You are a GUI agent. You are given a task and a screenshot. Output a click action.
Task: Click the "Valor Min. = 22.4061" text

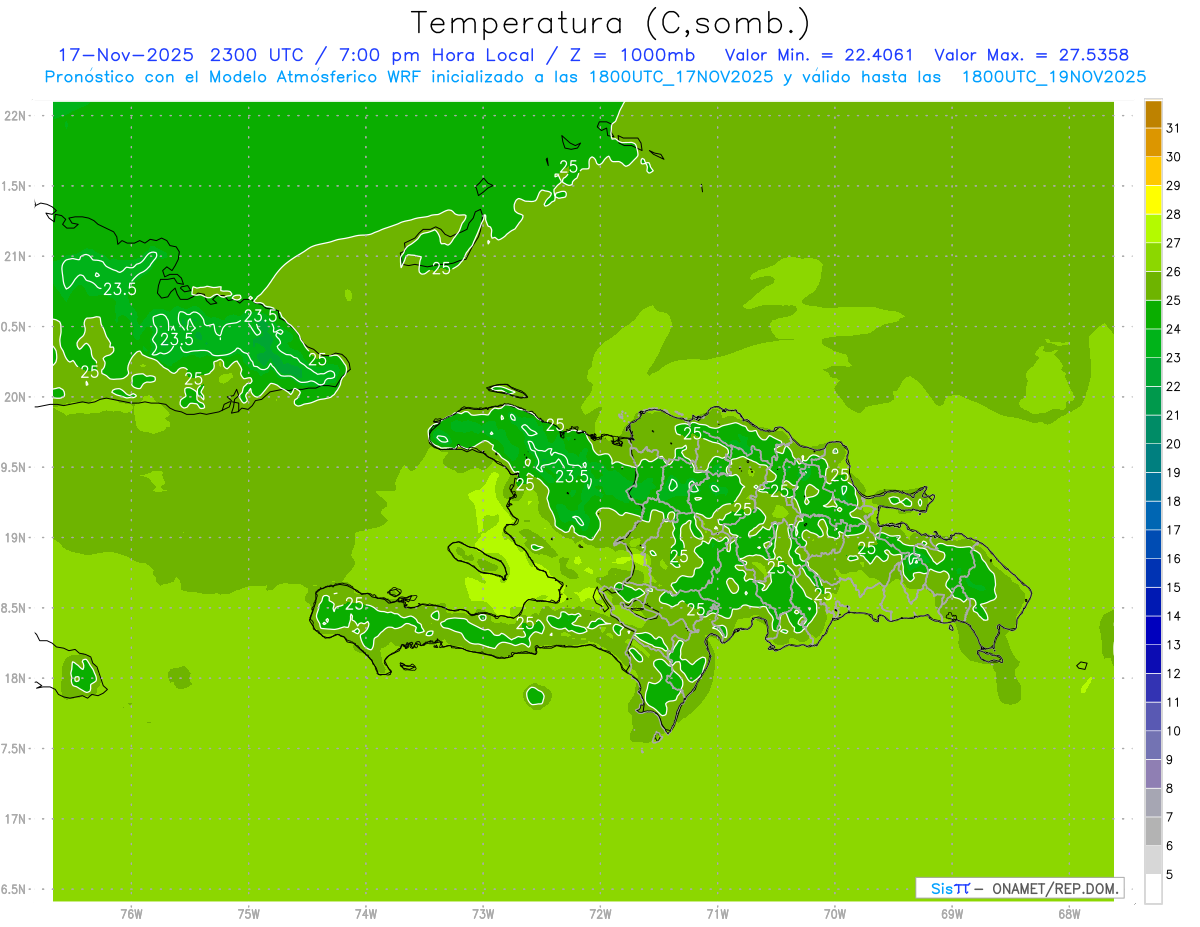coord(818,54)
